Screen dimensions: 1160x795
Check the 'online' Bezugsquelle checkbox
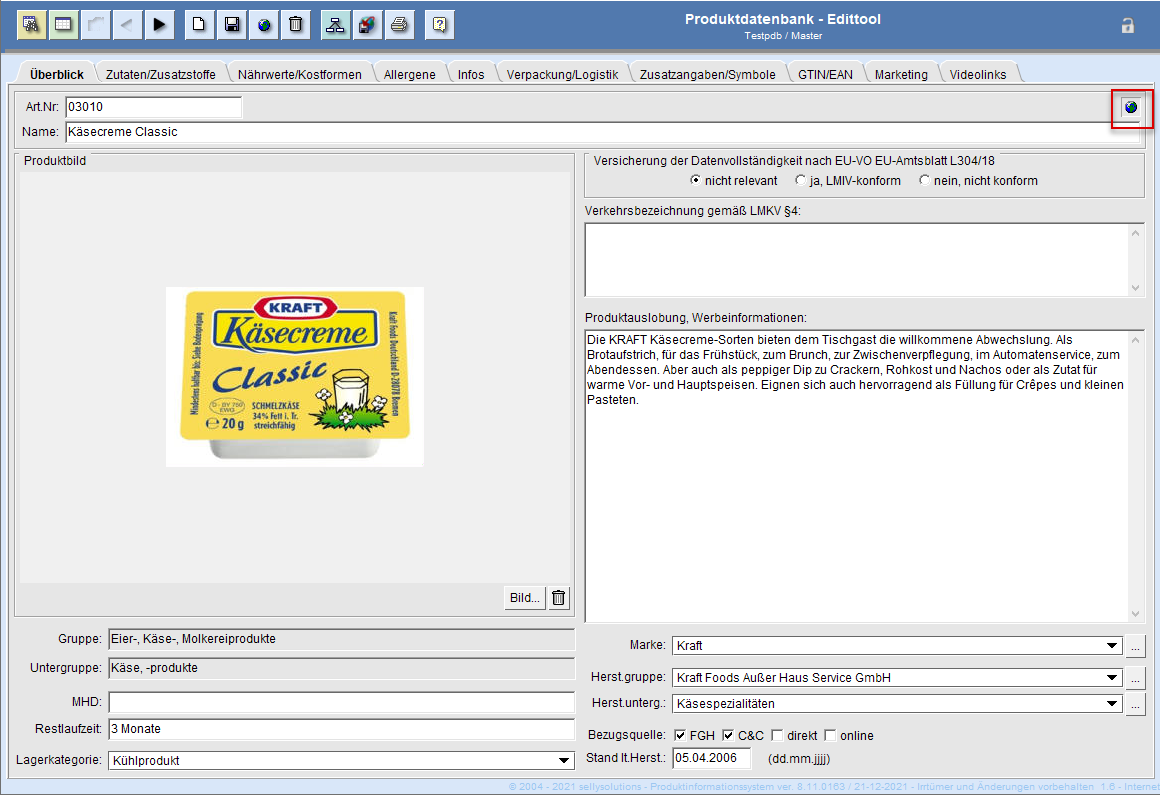(830, 735)
